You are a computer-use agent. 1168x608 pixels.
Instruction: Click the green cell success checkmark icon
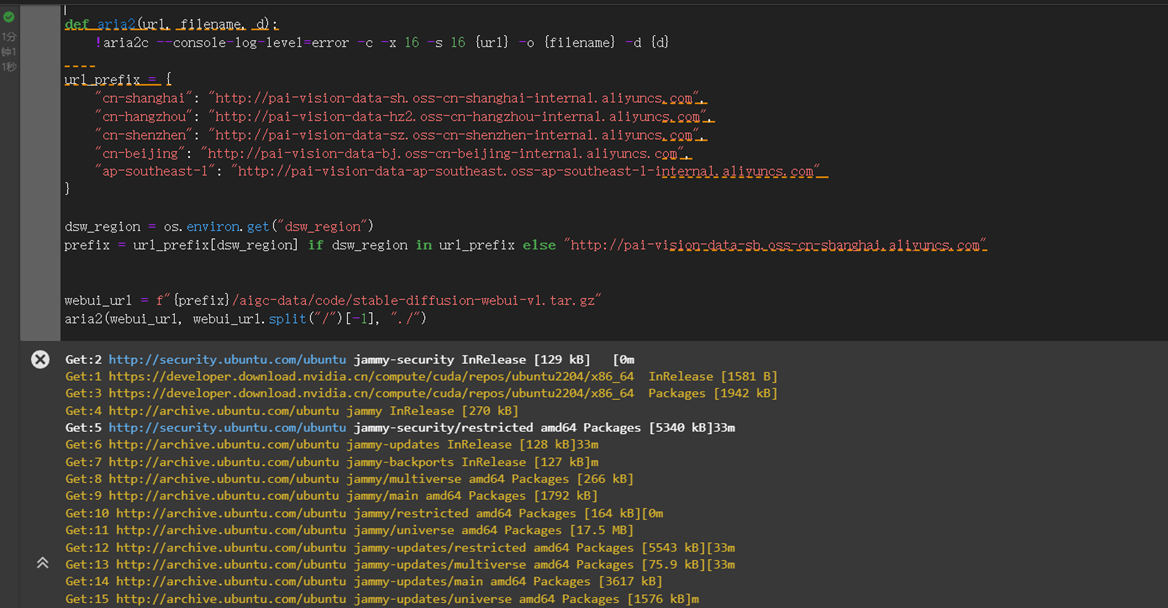(9, 16)
